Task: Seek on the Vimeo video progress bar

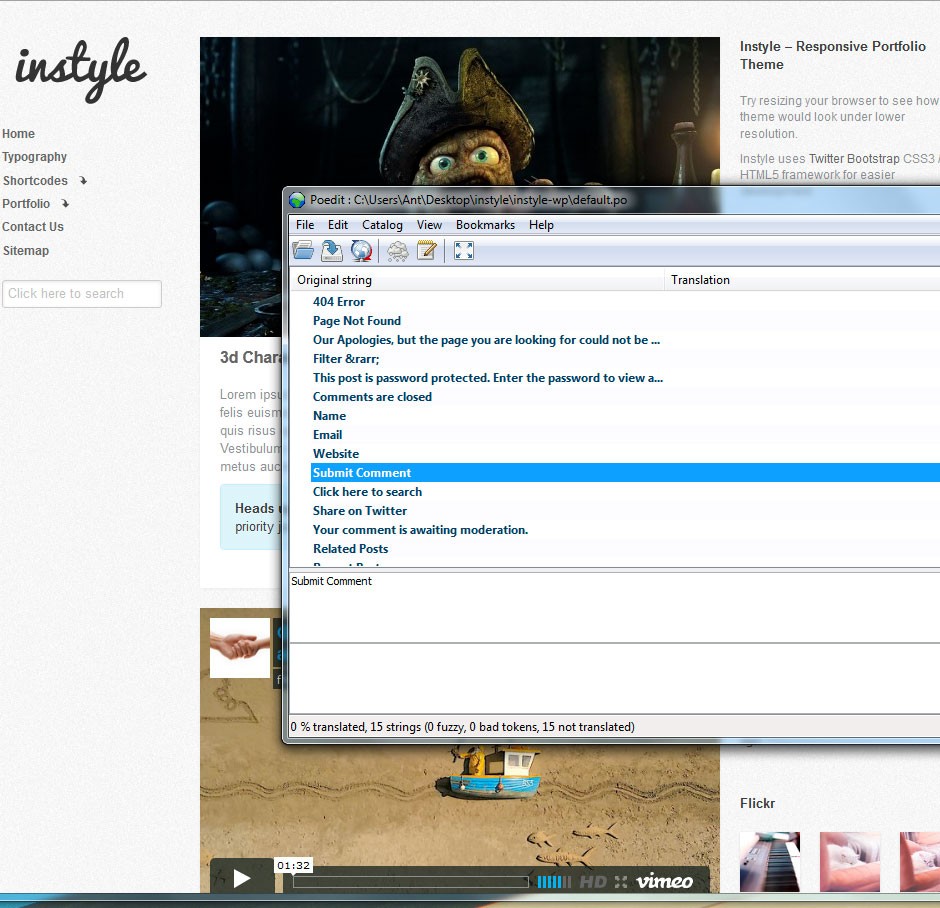Action: 411,882
